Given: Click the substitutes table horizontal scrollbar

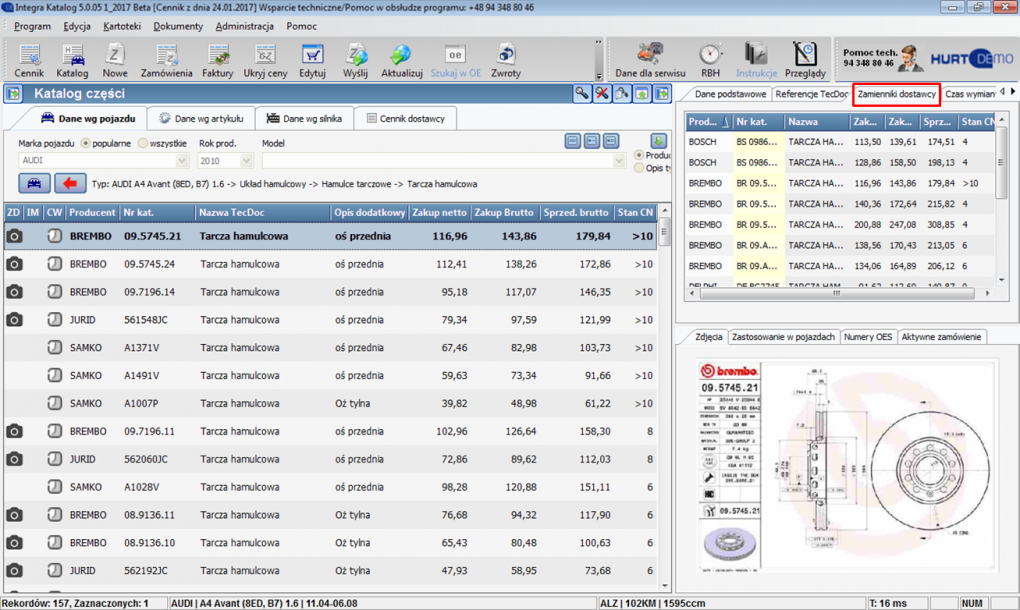Looking at the screenshot, I should [x=839, y=294].
